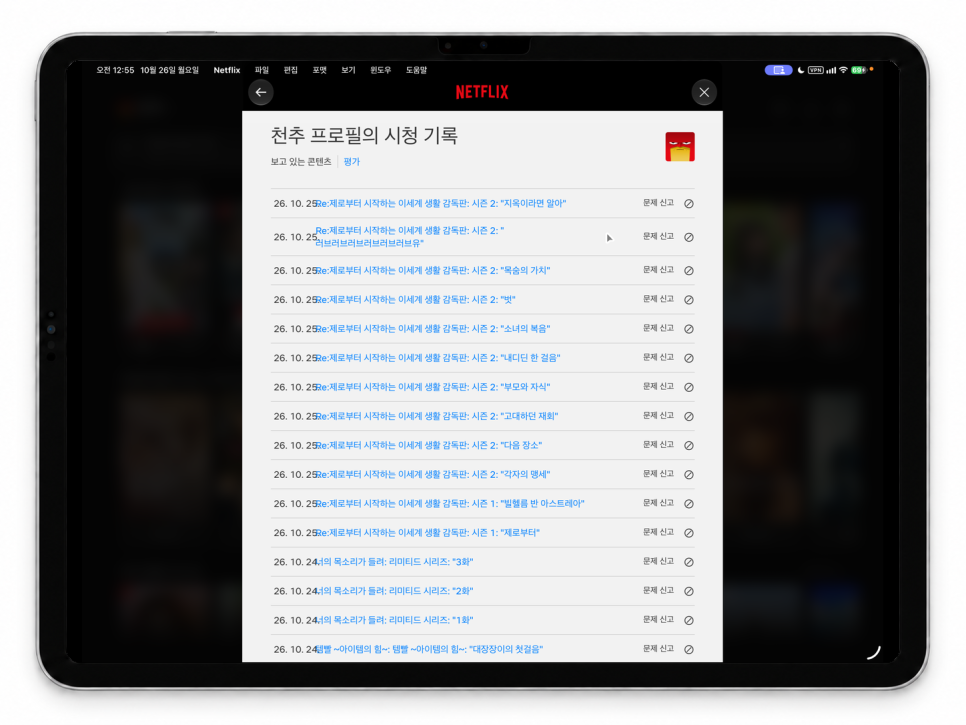Hide the "빌헬름 반 아스트레아" episode from history
Image resolution: width=966 pixels, height=725 pixels.
pyautogui.click(x=689, y=504)
